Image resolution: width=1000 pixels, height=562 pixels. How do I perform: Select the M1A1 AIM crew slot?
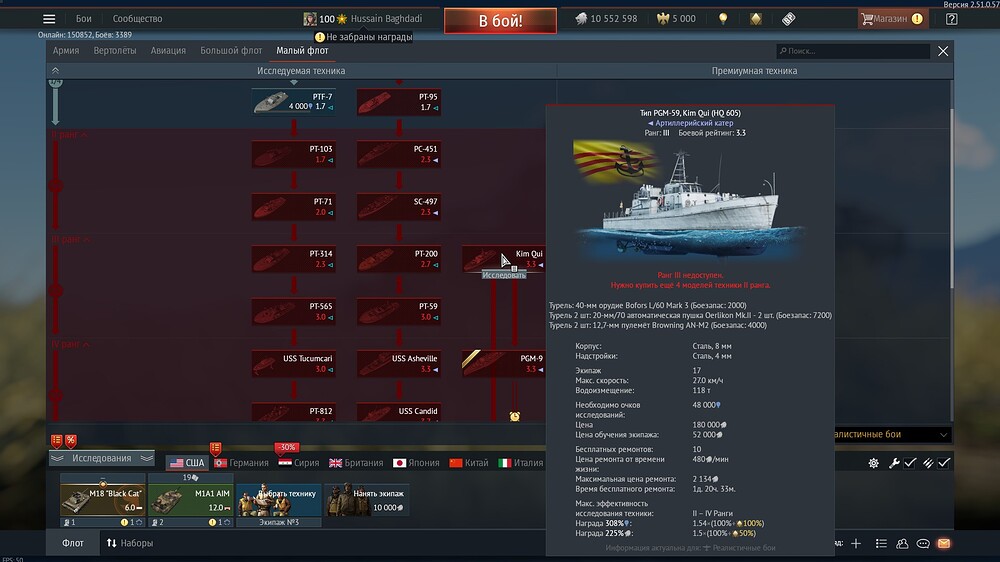coord(191,499)
